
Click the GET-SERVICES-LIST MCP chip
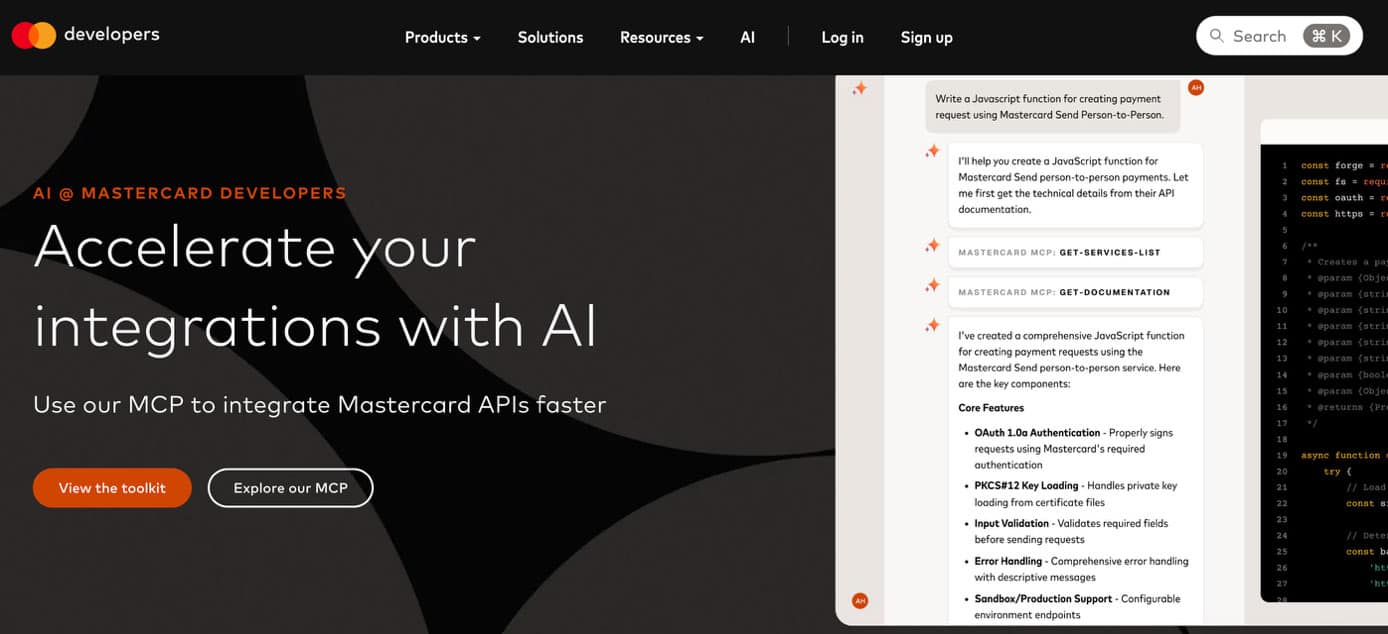(x=1075, y=253)
